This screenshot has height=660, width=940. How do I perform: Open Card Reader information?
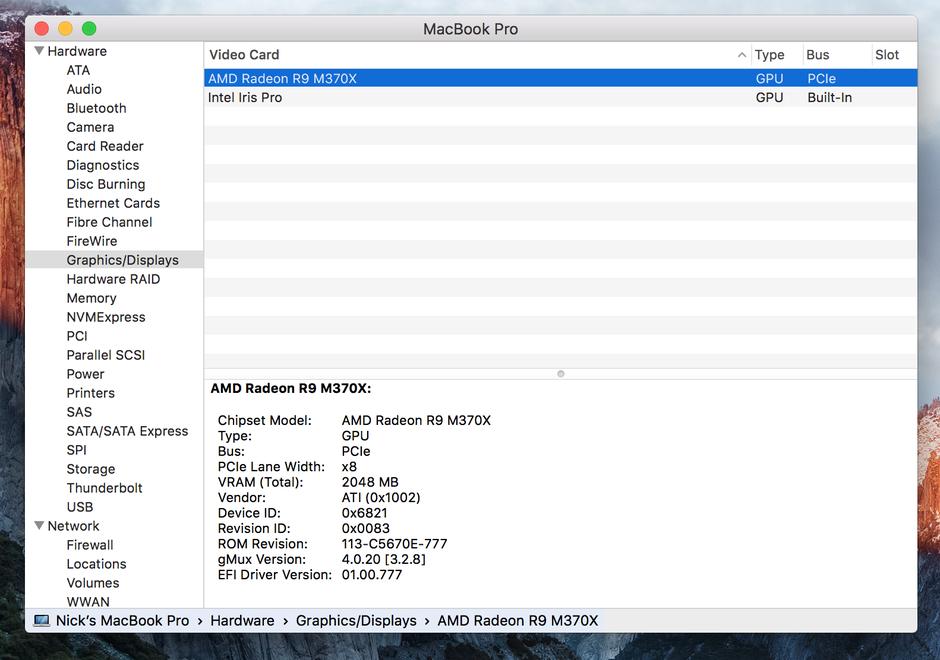105,146
